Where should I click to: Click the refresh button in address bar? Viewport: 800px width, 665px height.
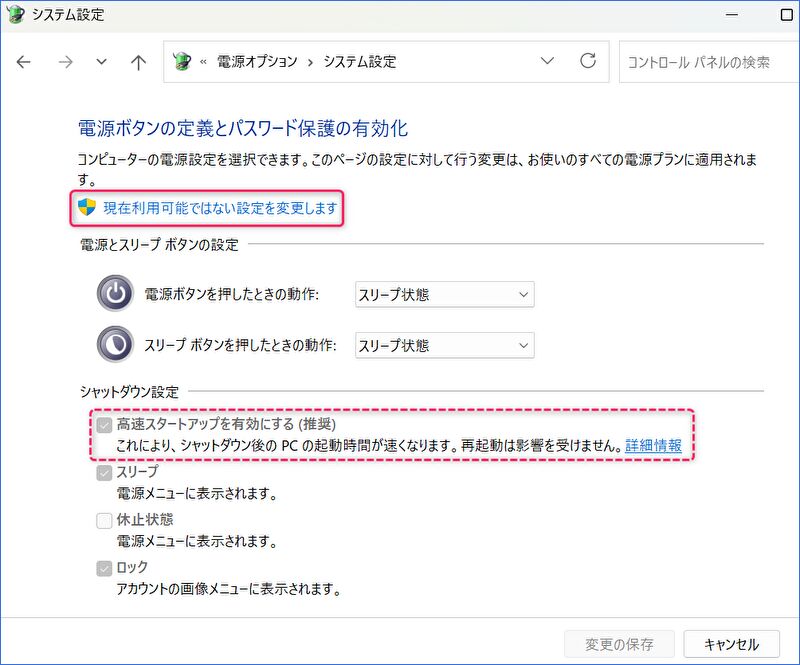point(588,61)
